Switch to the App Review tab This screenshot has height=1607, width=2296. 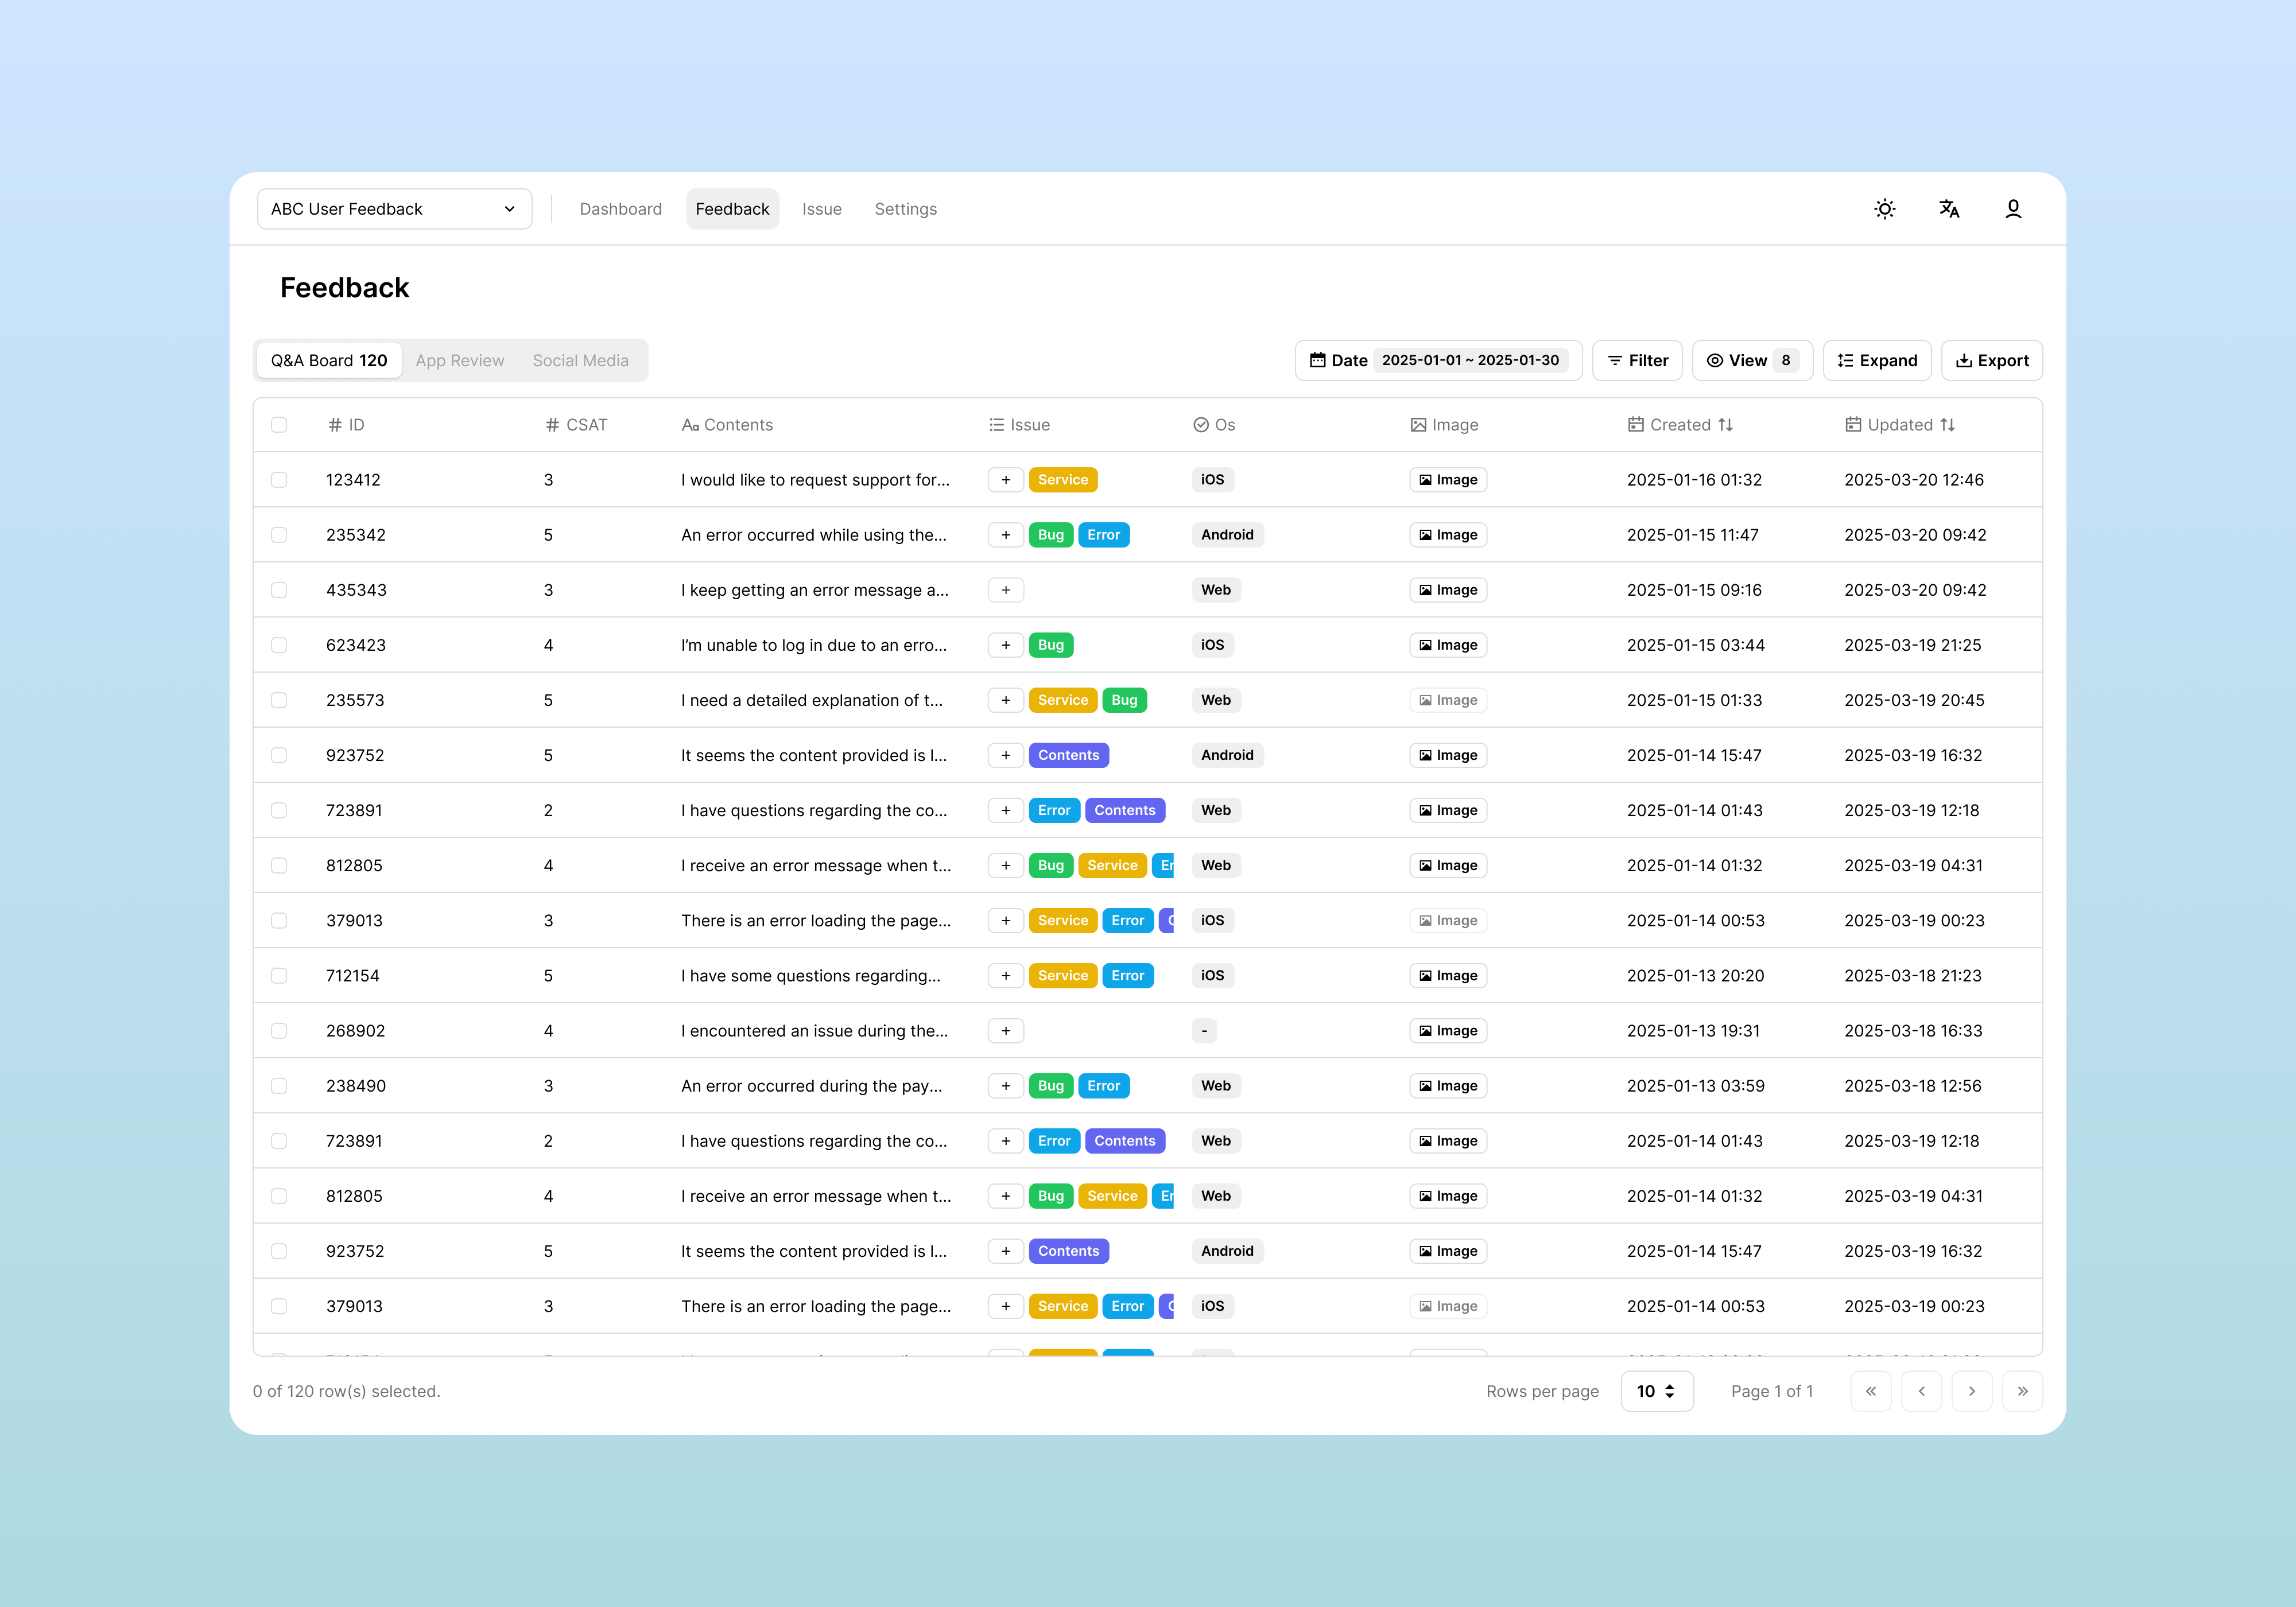click(460, 360)
